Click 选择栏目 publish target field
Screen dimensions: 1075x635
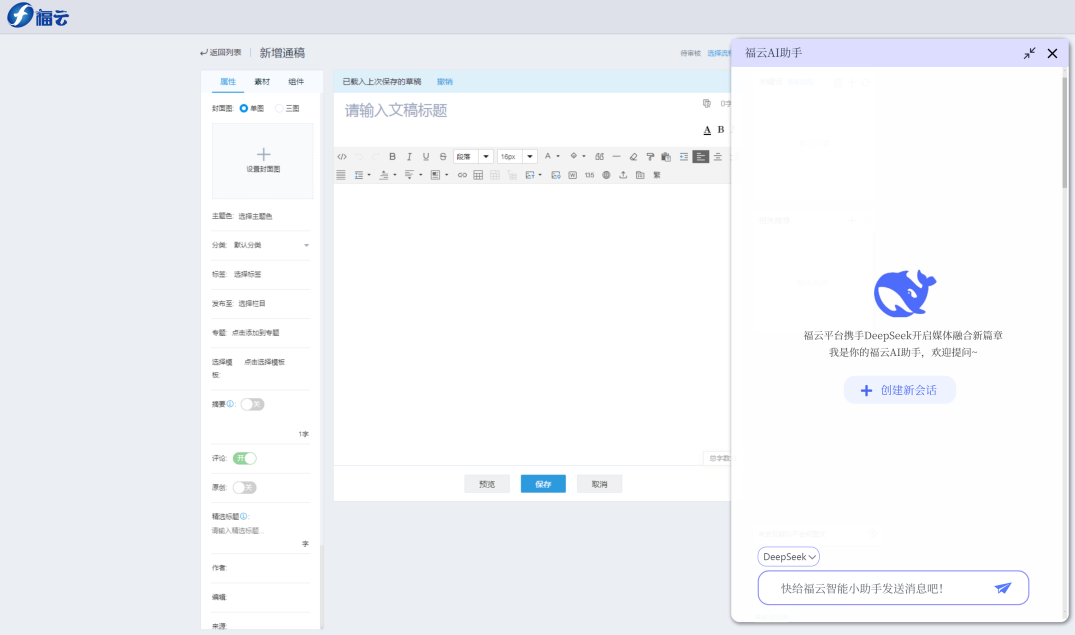[x=252, y=304]
